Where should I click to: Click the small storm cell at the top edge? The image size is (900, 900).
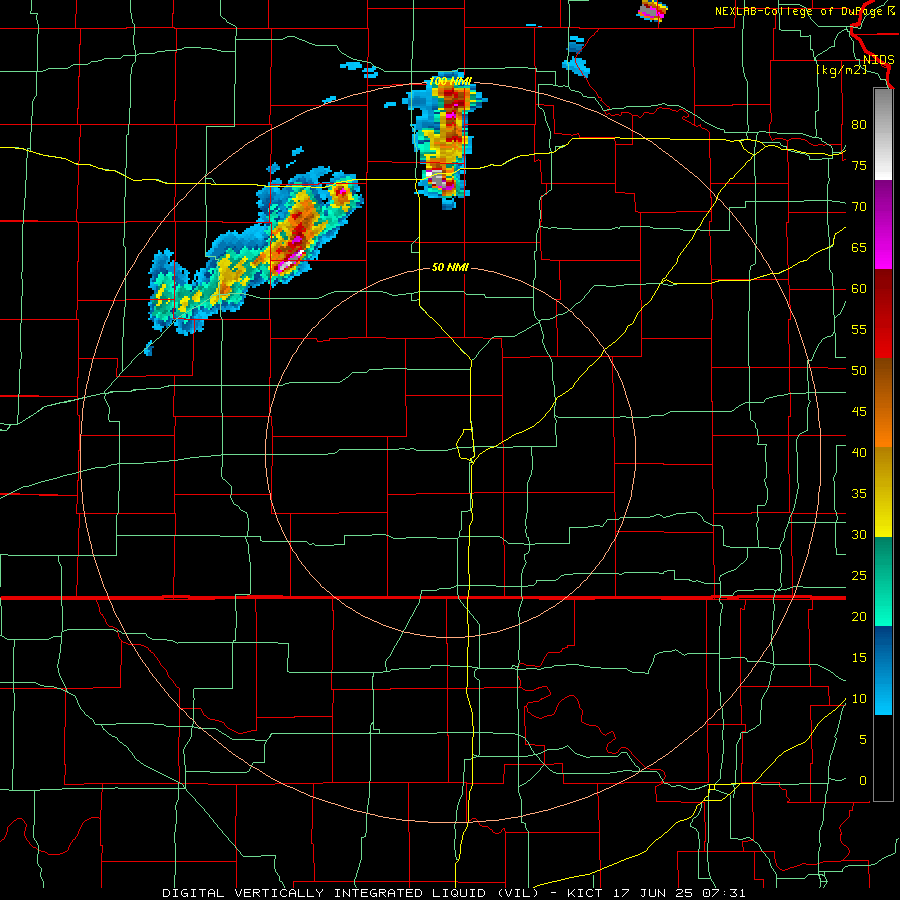[x=653, y=10]
